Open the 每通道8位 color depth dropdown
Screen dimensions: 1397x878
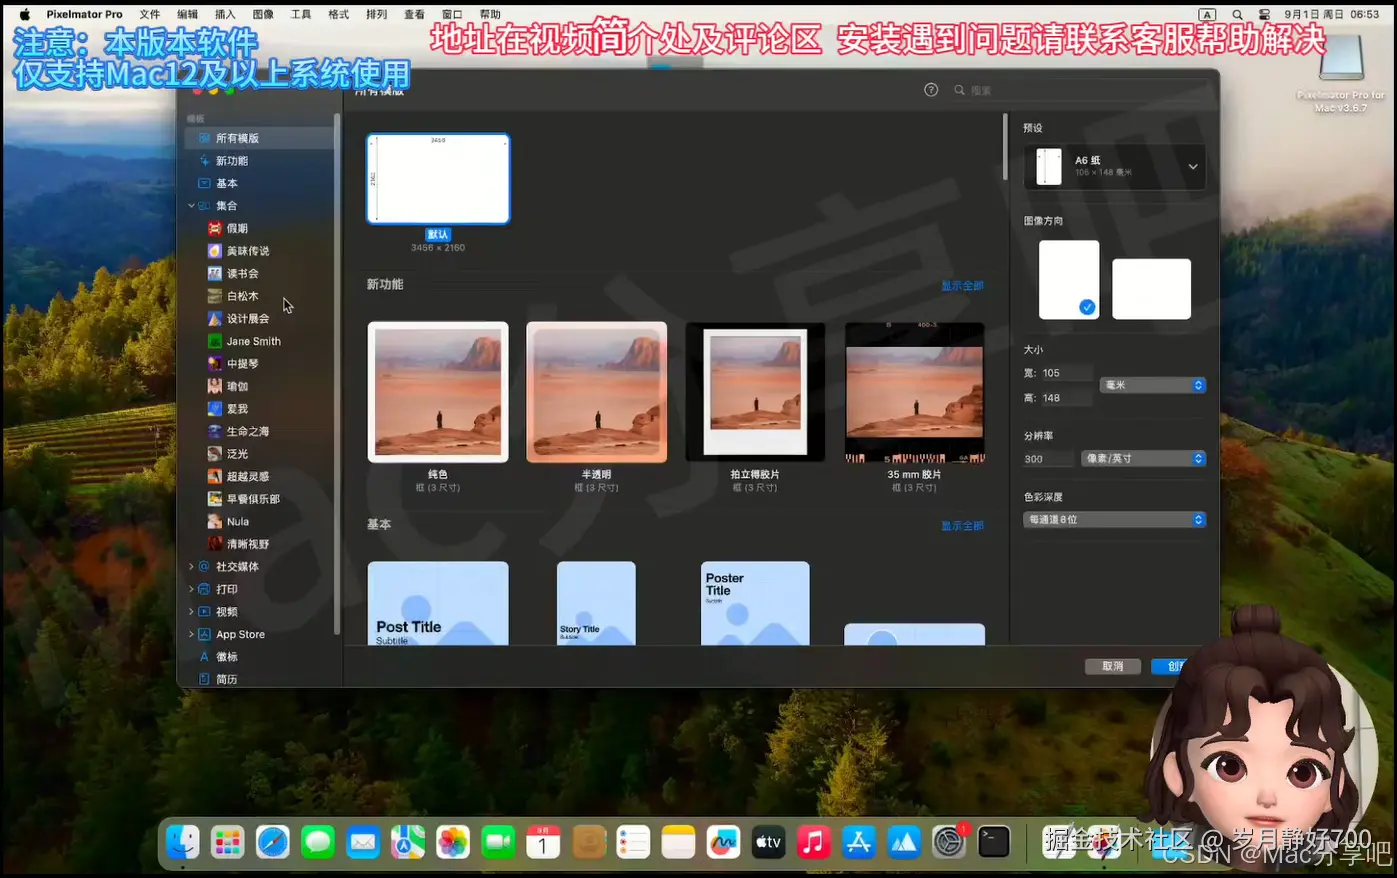pos(1114,520)
